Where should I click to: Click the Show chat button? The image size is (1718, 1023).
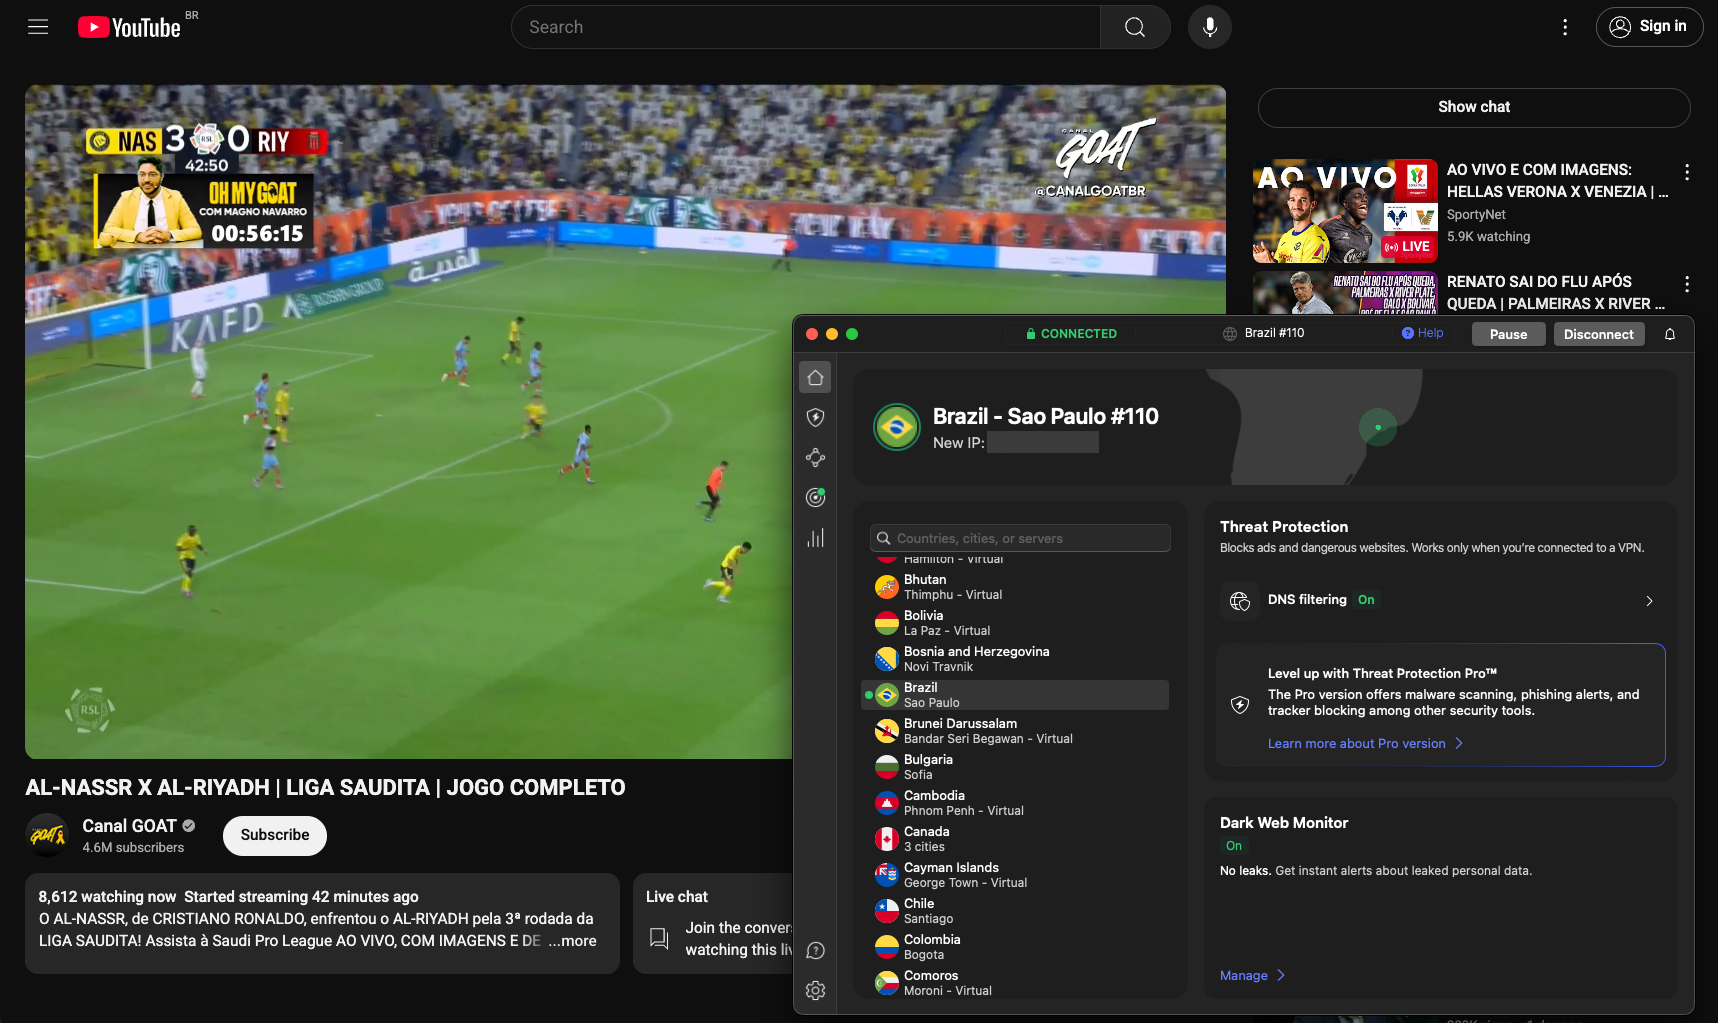coord(1474,107)
